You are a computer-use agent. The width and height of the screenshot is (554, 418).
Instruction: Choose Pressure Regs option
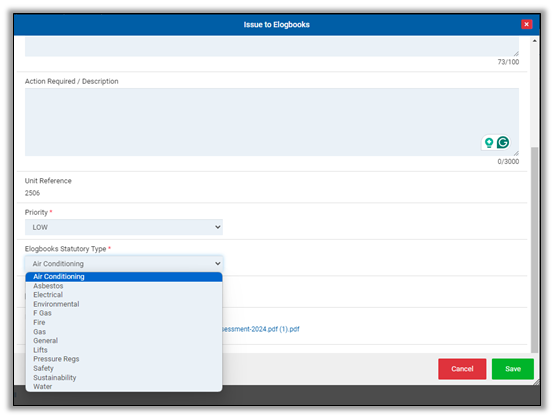[x=56, y=359]
